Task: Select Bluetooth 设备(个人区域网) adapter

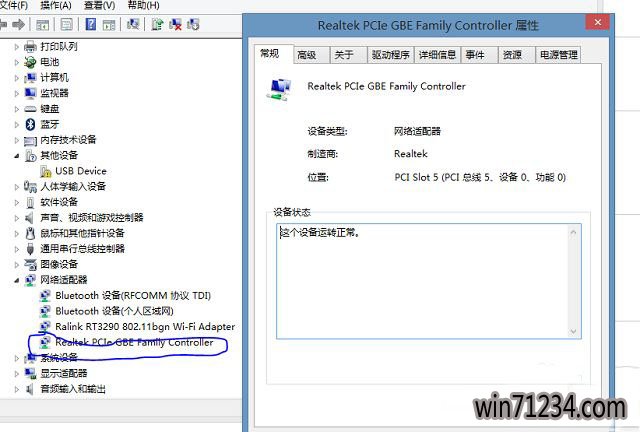Action: pyautogui.click(x=115, y=311)
